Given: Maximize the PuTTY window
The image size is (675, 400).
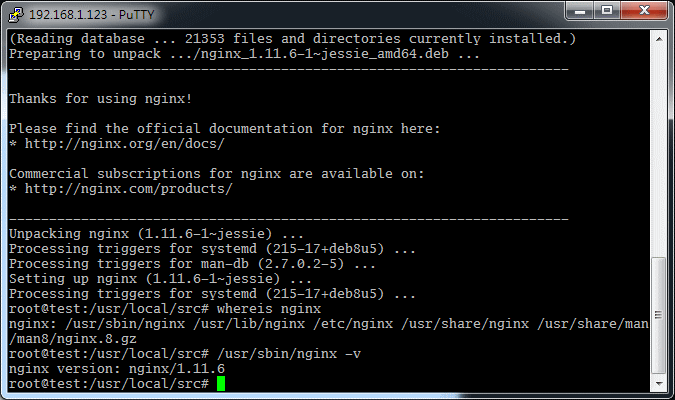Looking at the screenshot, I should tap(607, 11).
